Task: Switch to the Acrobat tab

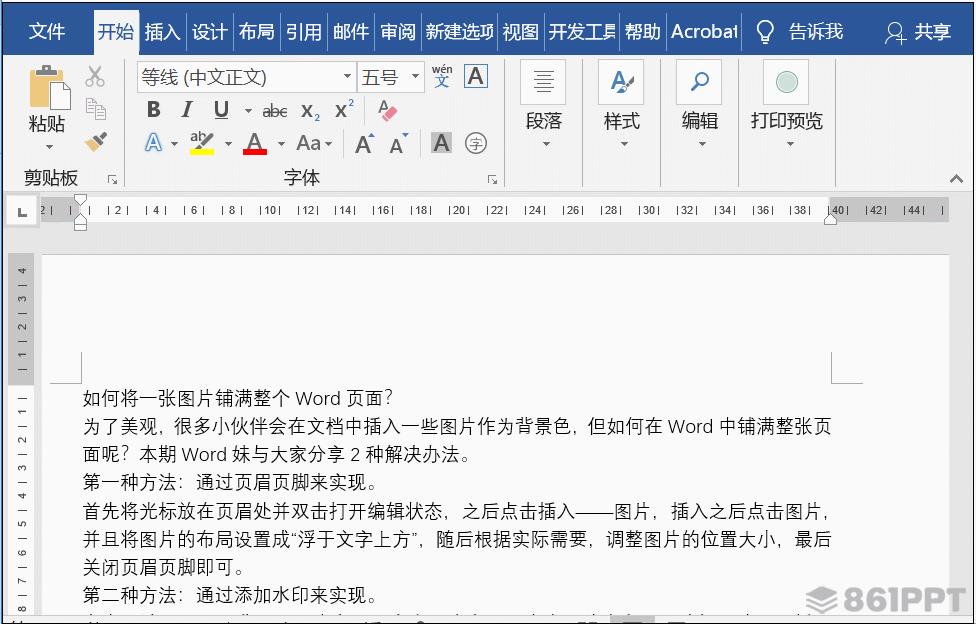Action: 704,32
